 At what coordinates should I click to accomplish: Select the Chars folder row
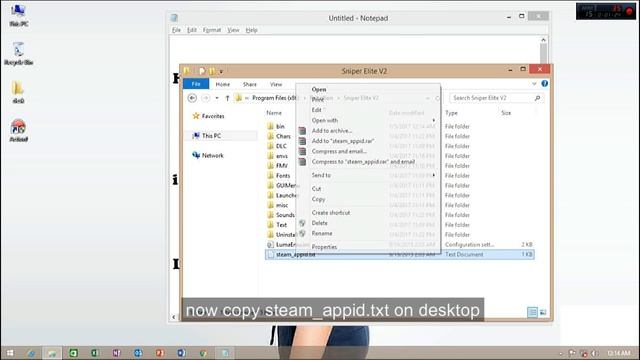point(400,136)
